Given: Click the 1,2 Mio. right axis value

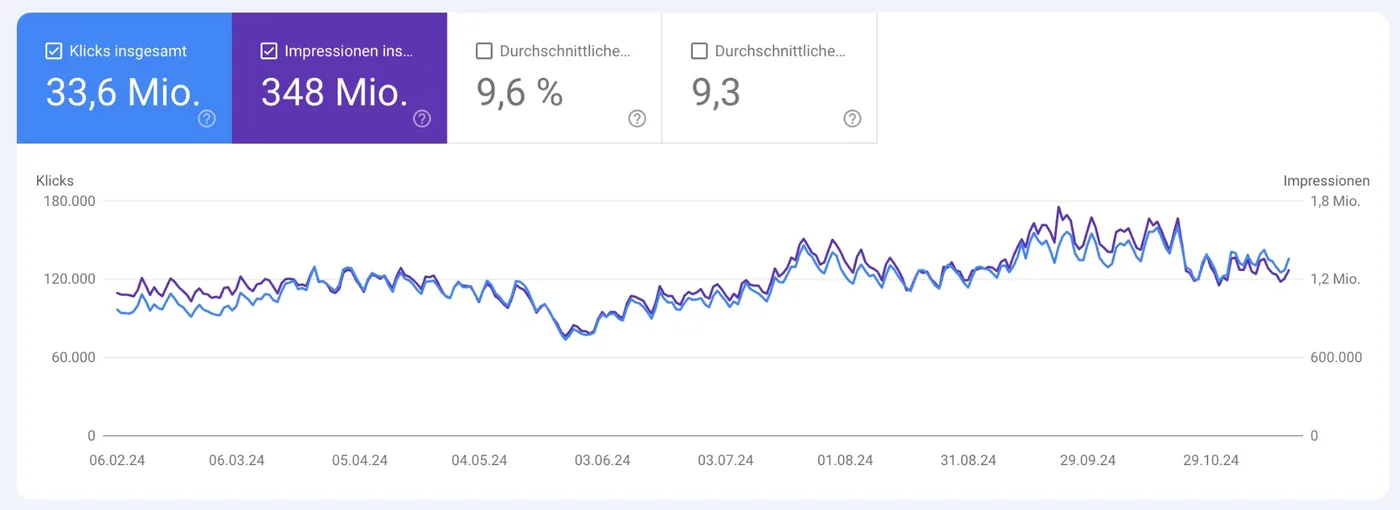Looking at the screenshot, I should click(x=1335, y=279).
